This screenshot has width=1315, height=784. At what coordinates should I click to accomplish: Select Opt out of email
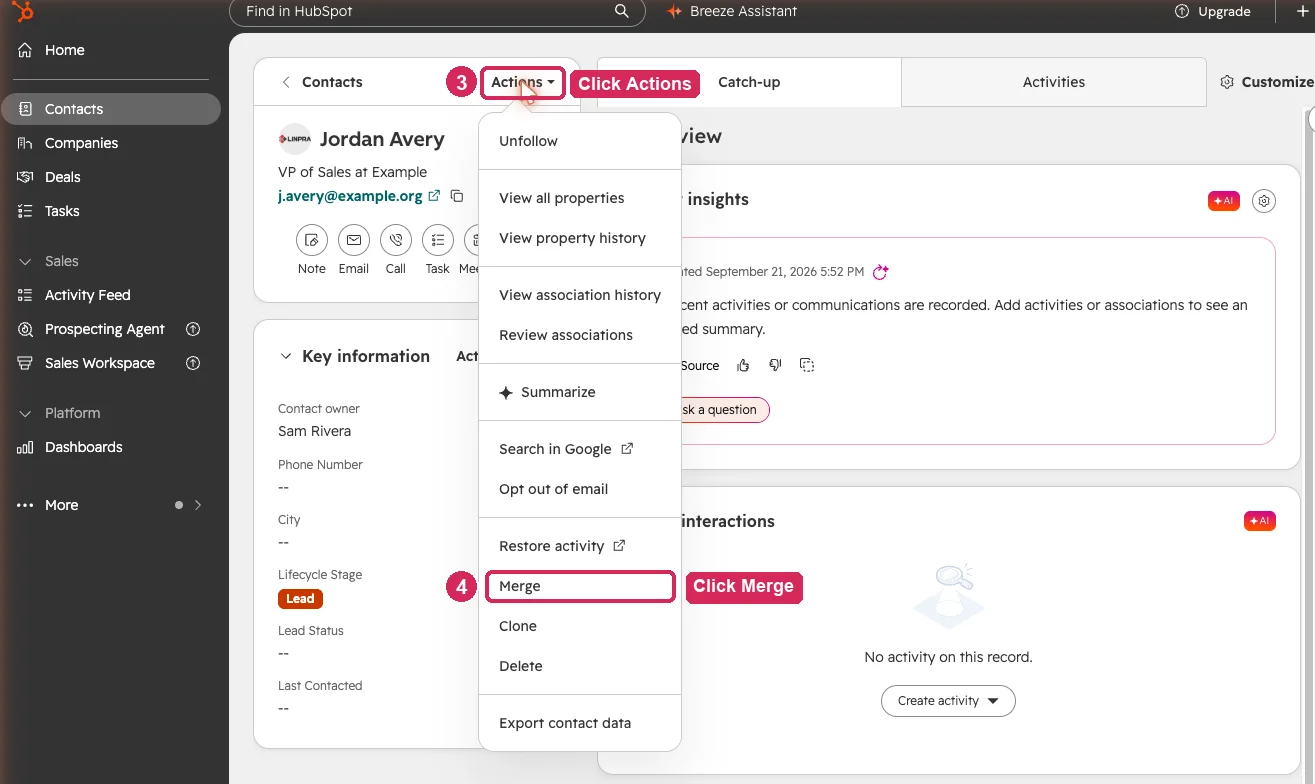[580, 489]
